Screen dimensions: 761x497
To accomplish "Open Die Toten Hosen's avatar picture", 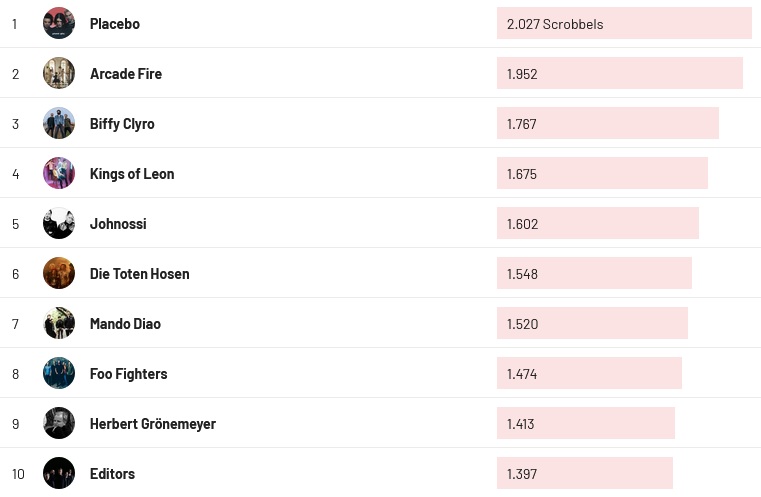I will point(59,273).
